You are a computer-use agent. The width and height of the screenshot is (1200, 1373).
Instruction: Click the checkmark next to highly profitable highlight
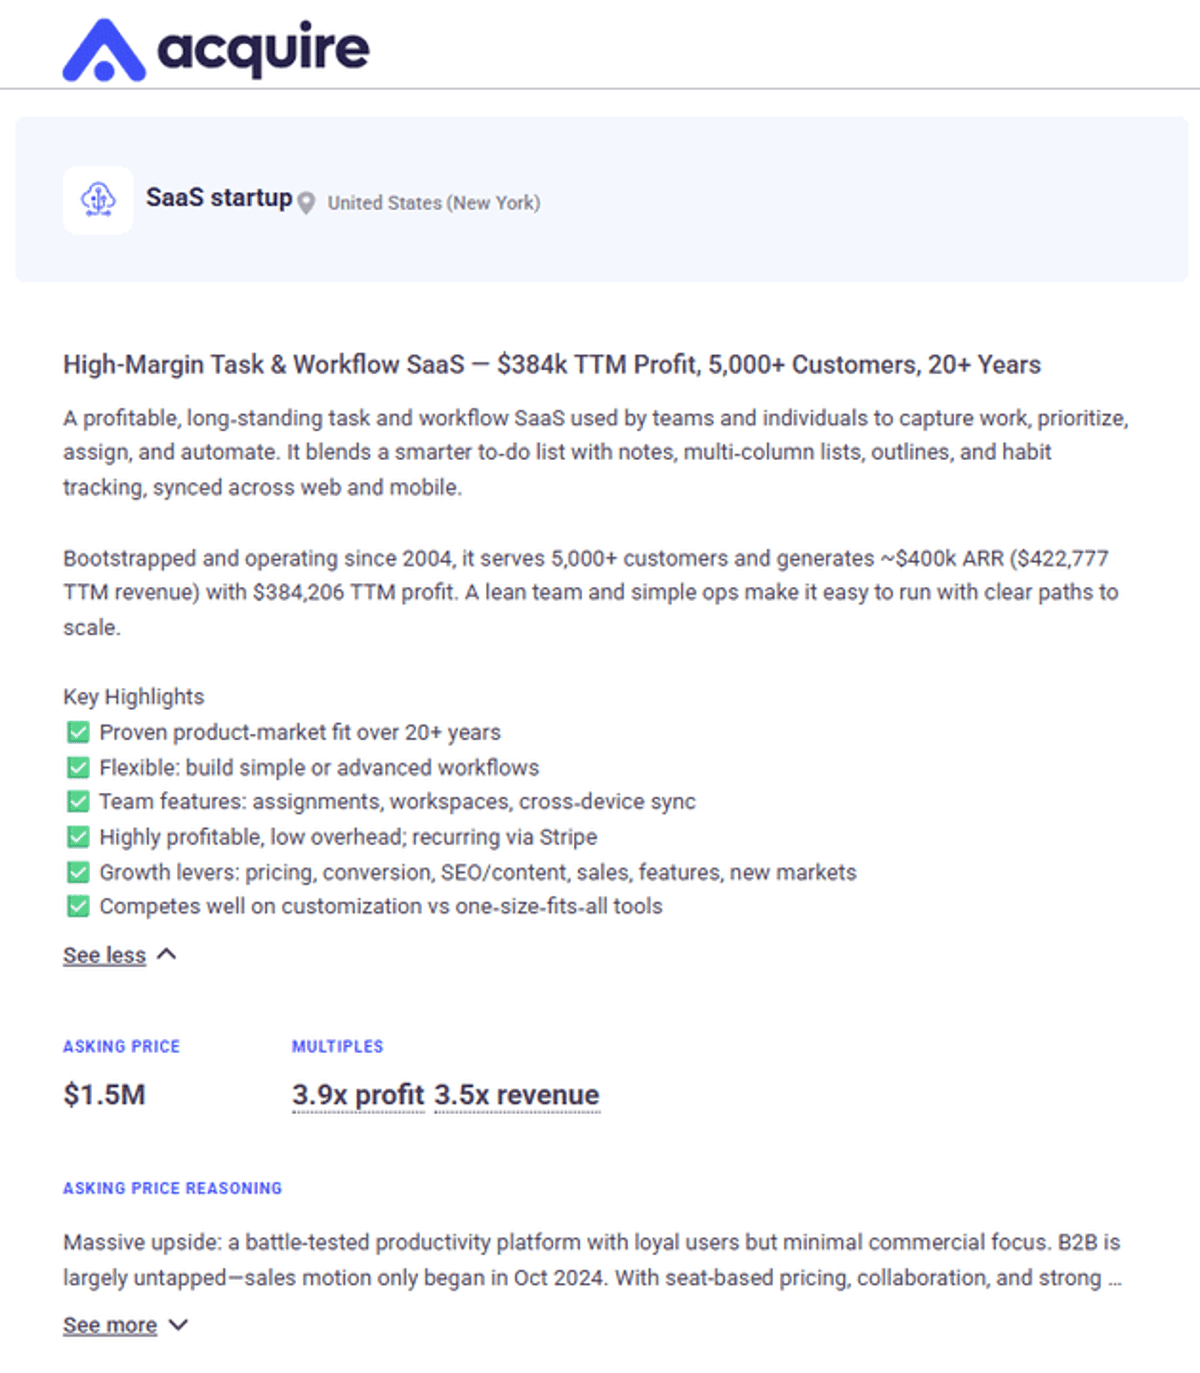pos(78,836)
